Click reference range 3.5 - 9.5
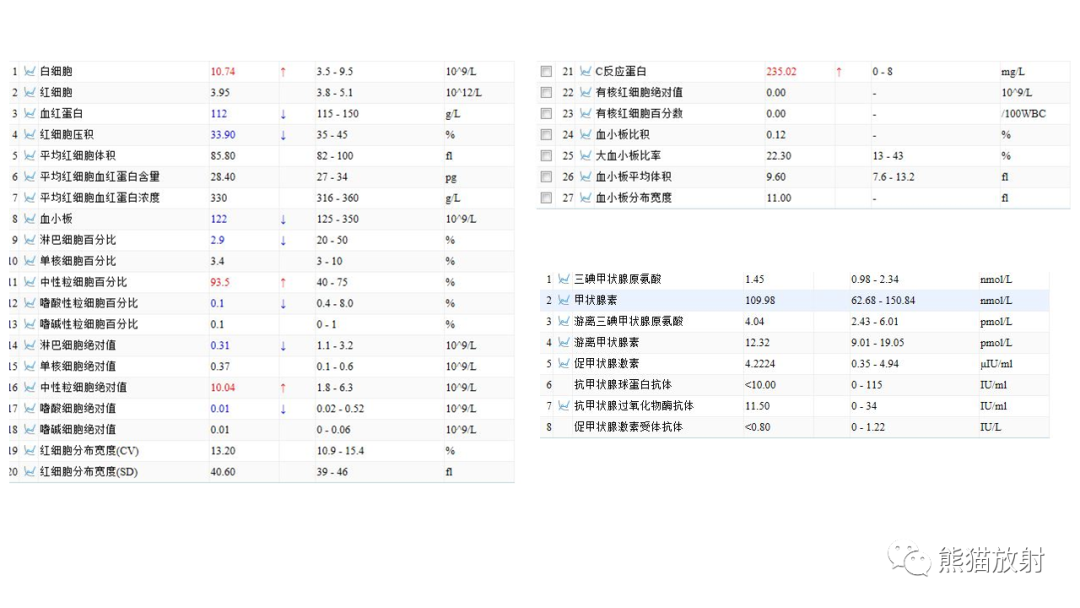 coord(335,72)
